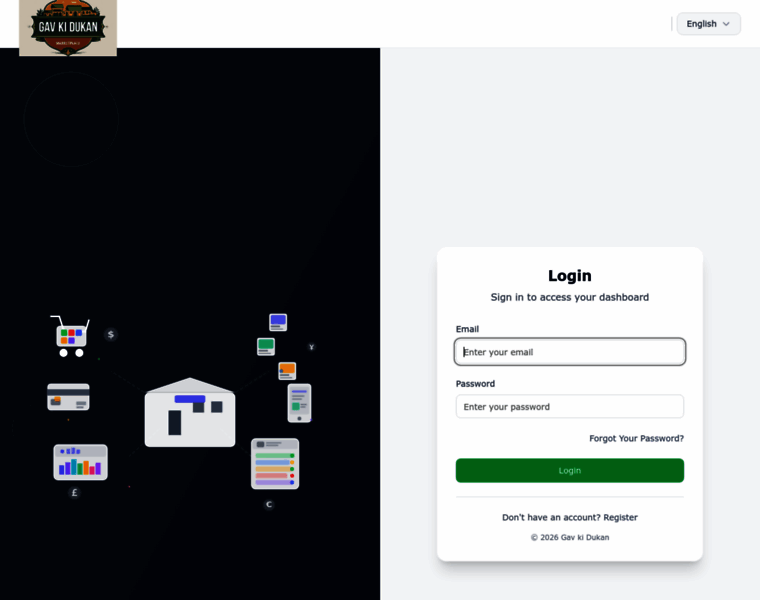
Task: Click the pound sign coin icon
Action: coord(74,492)
